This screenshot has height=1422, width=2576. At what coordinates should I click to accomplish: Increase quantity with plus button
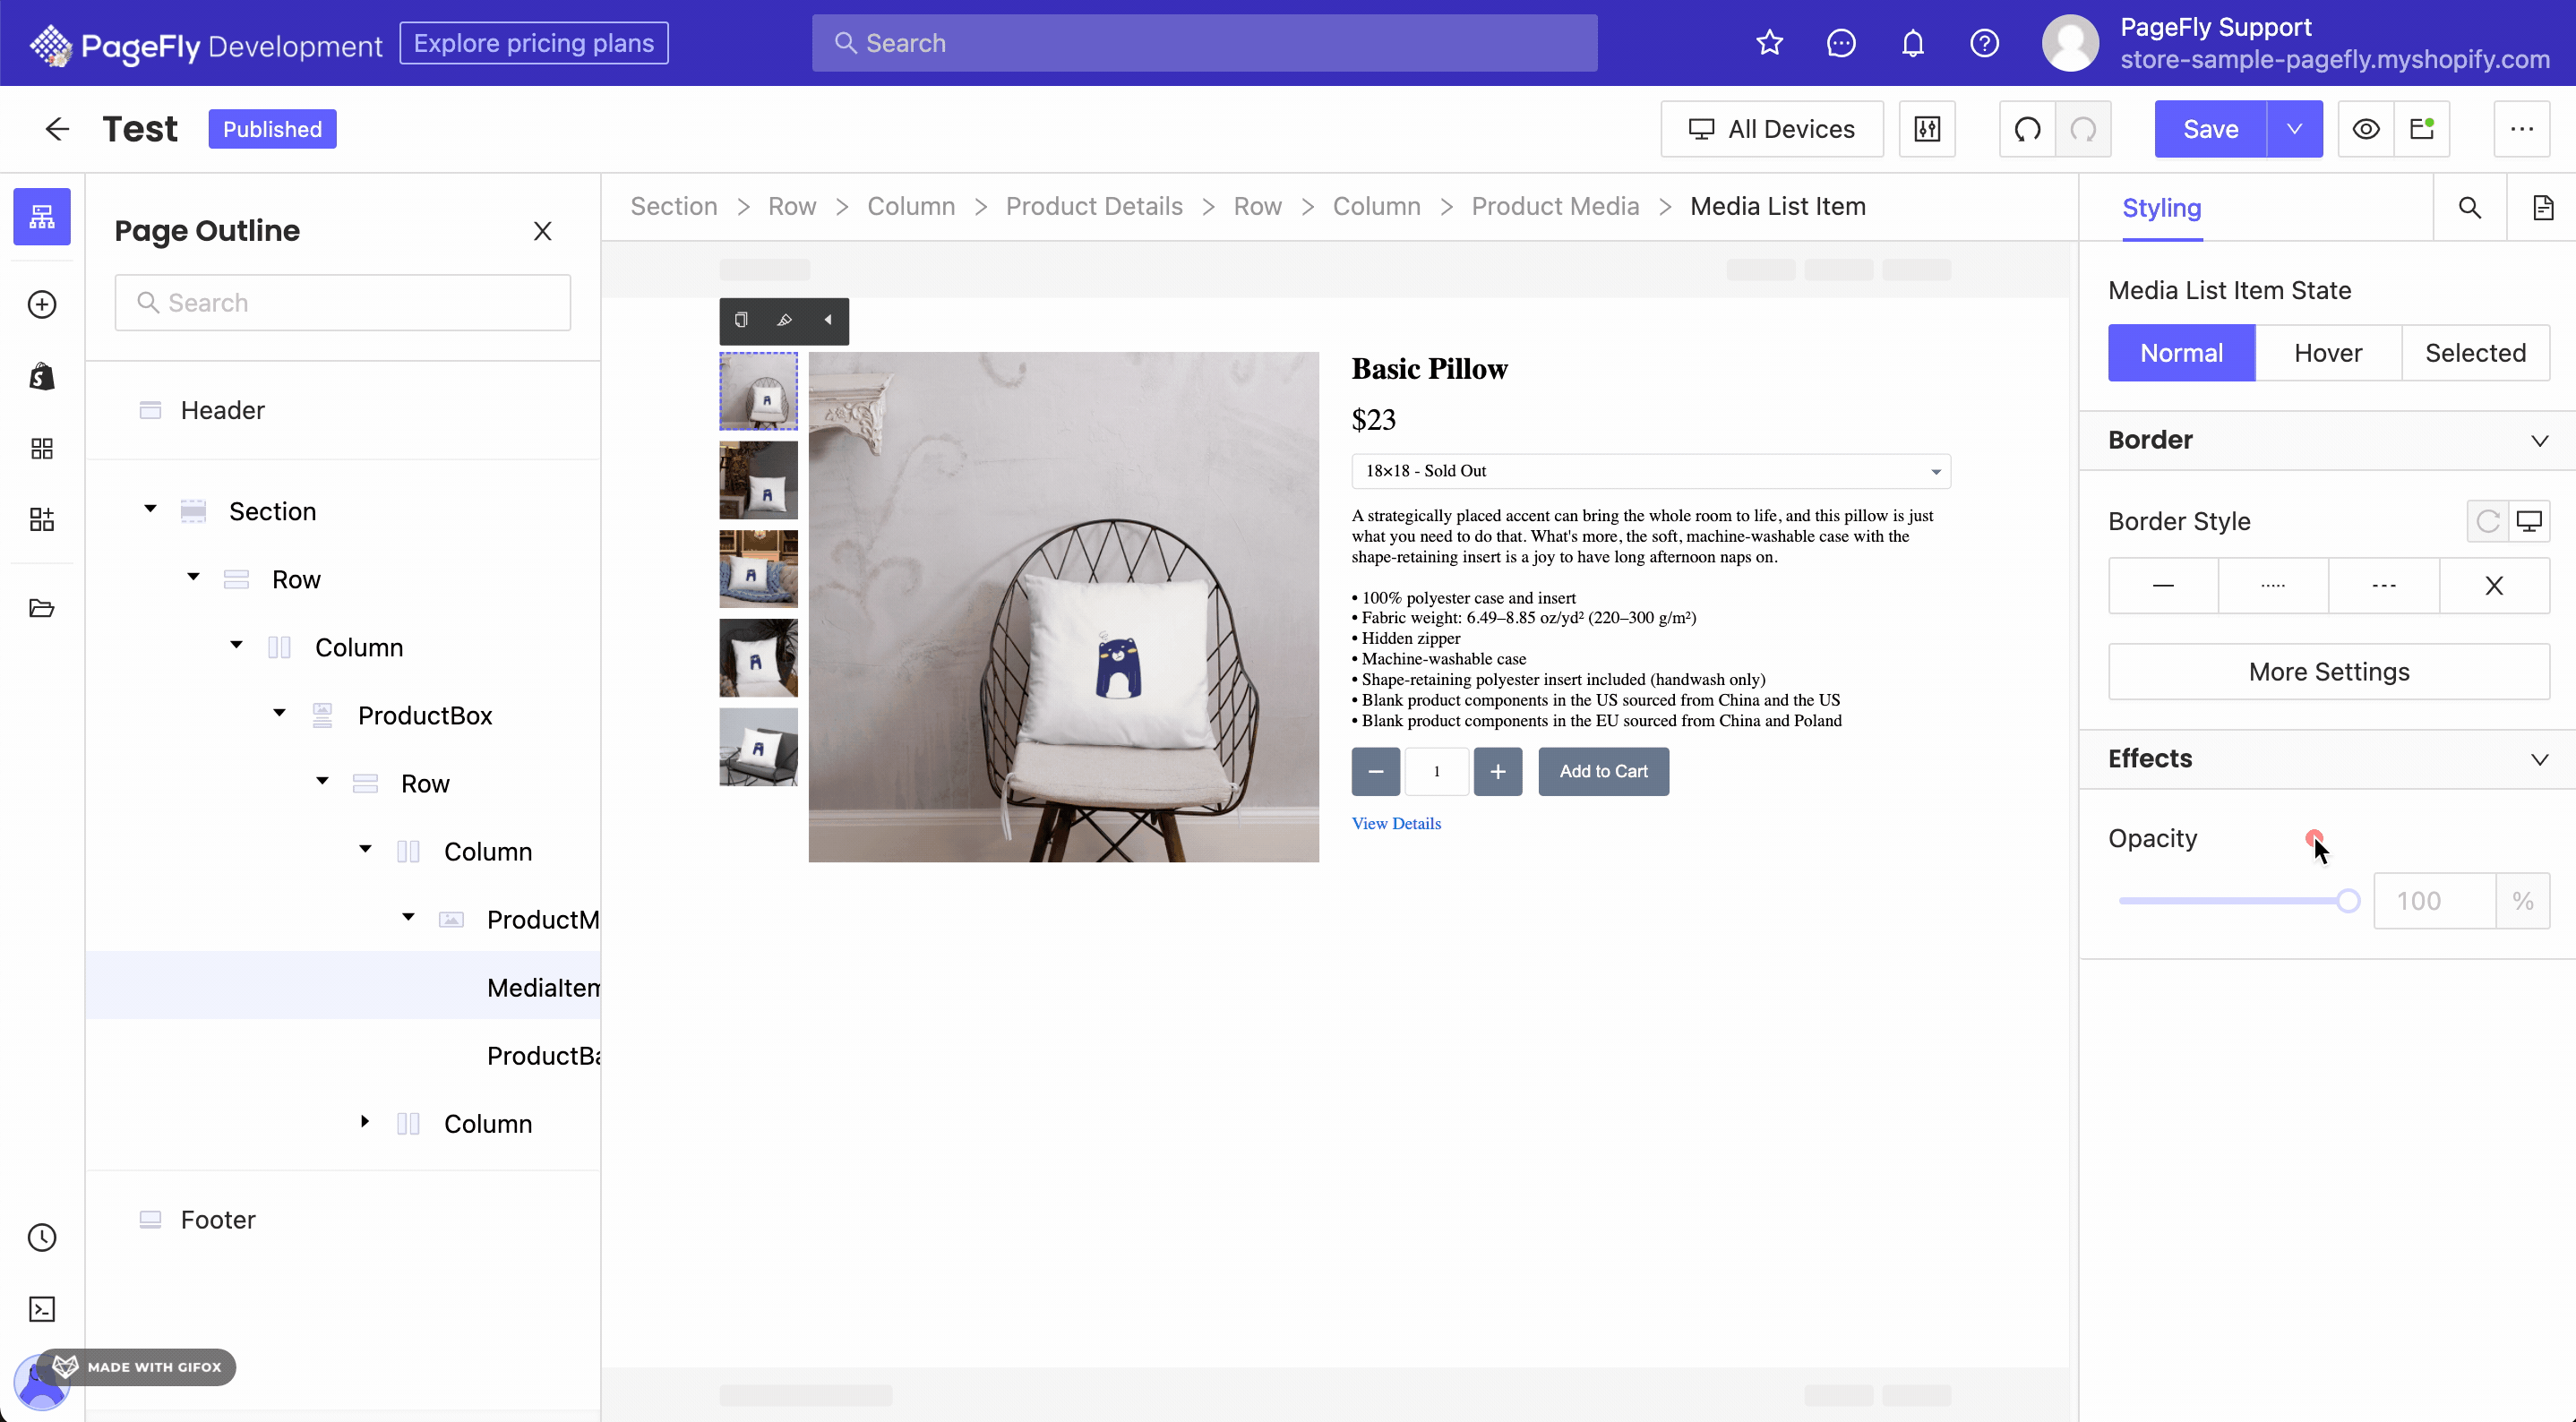point(1497,771)
